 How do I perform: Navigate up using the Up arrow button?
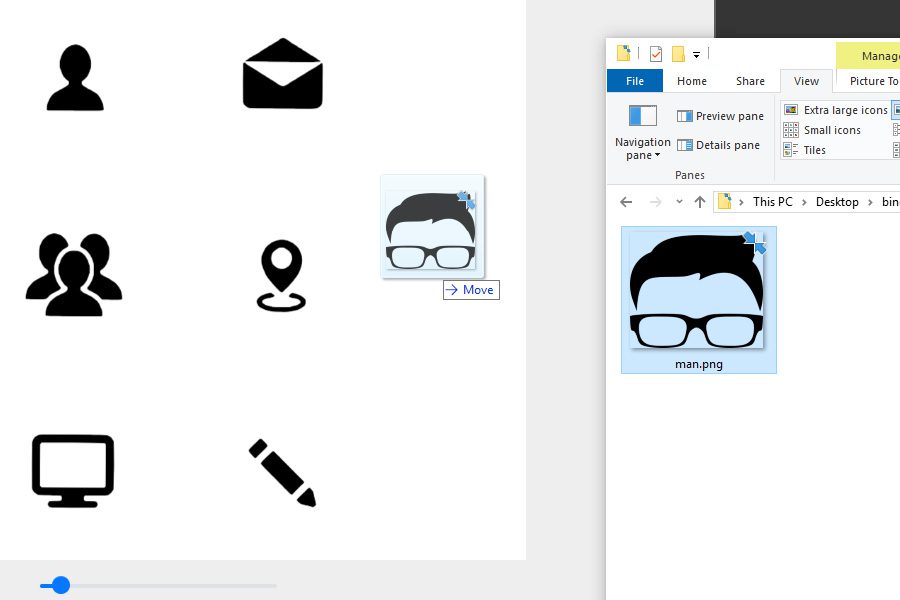(x=700, y=201)
